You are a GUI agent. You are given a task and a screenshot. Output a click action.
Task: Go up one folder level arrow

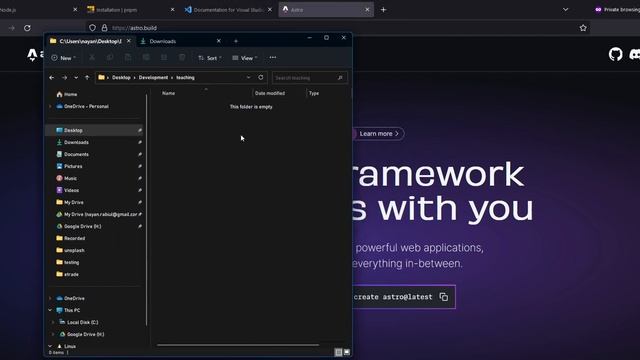click(87, 78)
